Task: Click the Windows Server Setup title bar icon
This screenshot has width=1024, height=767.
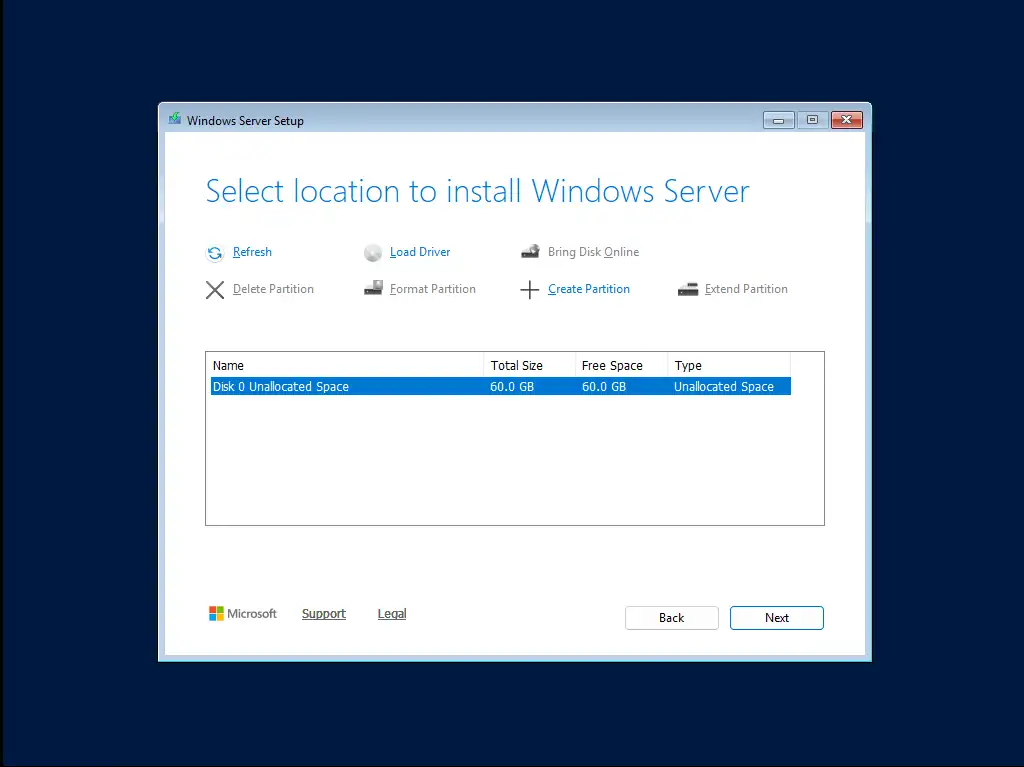Action: coord(174,119)
